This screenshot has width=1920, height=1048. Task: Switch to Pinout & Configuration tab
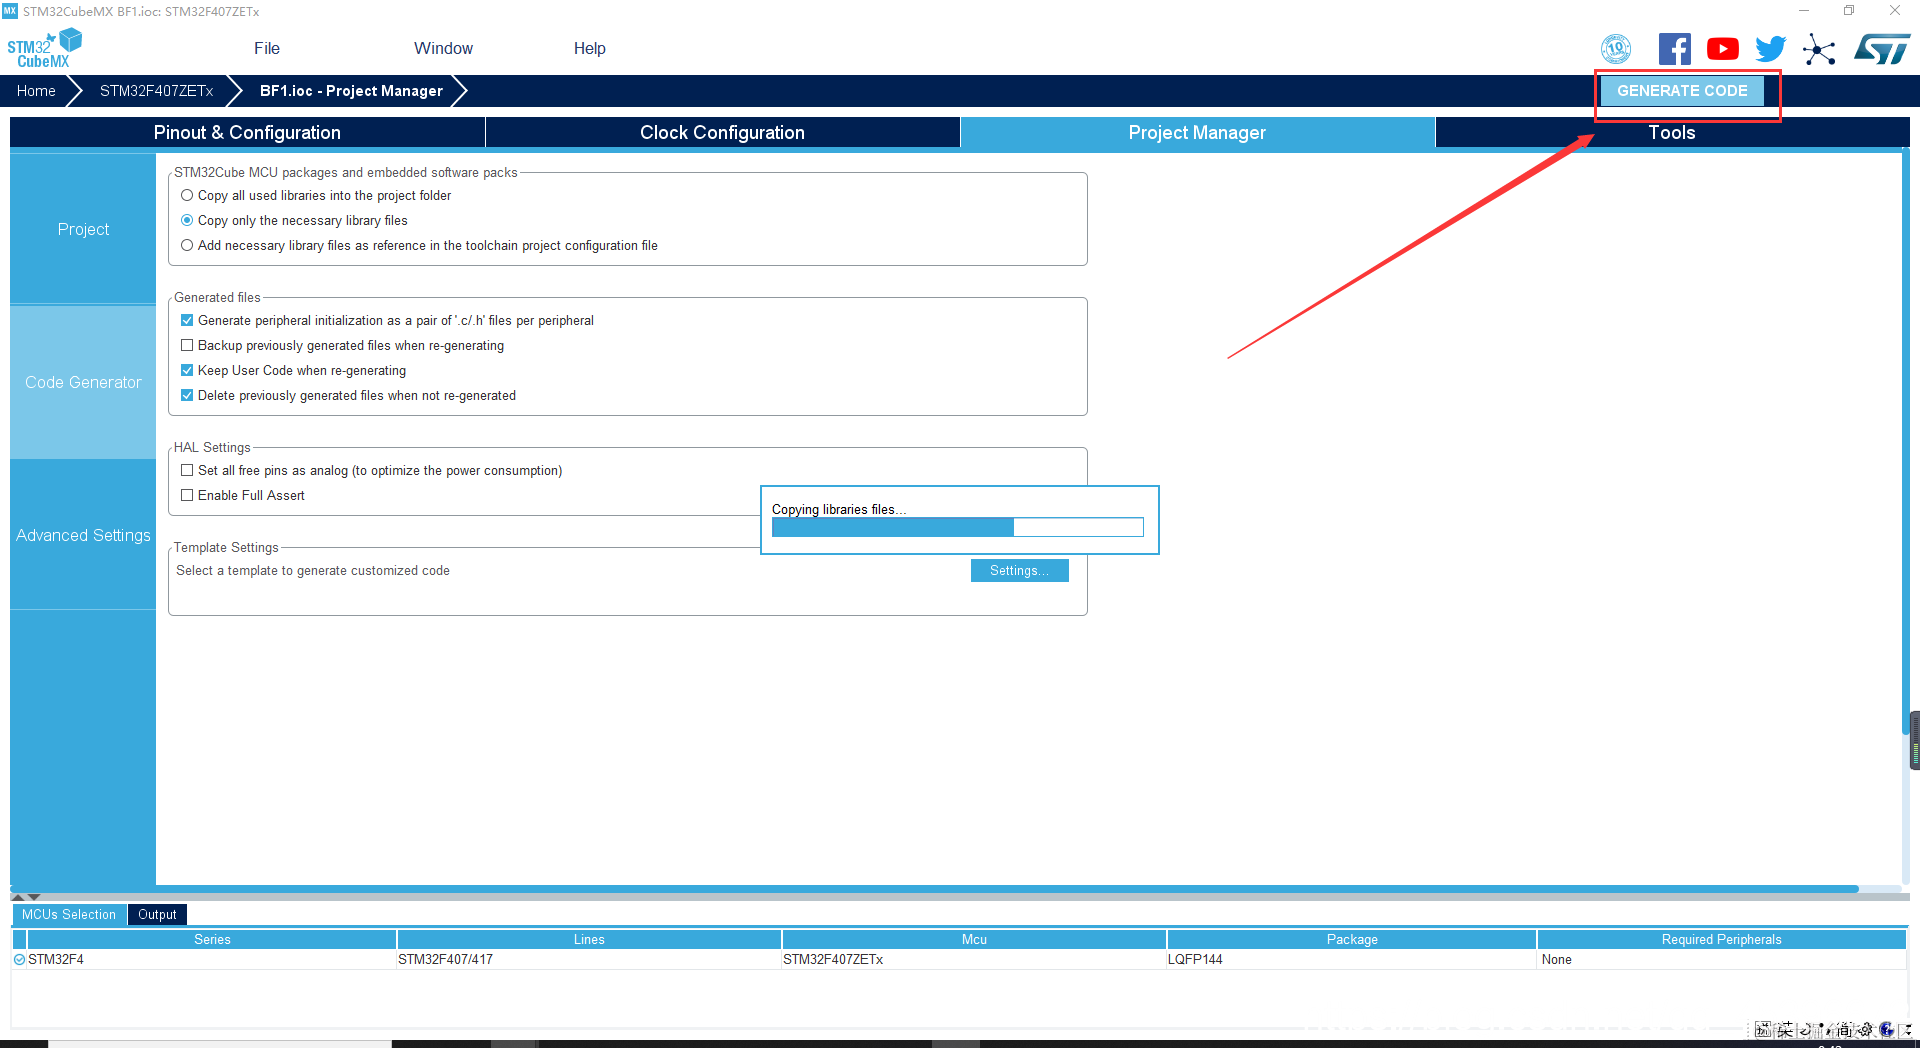click(247, 132)
